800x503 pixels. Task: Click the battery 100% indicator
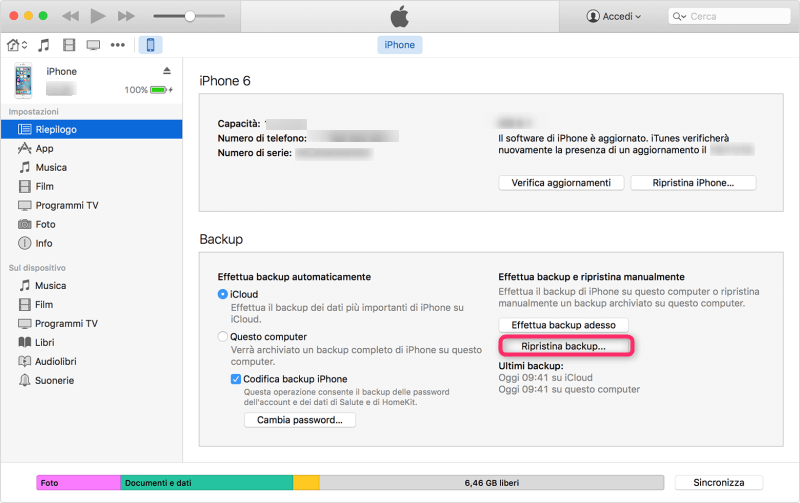tap(148, 90)
